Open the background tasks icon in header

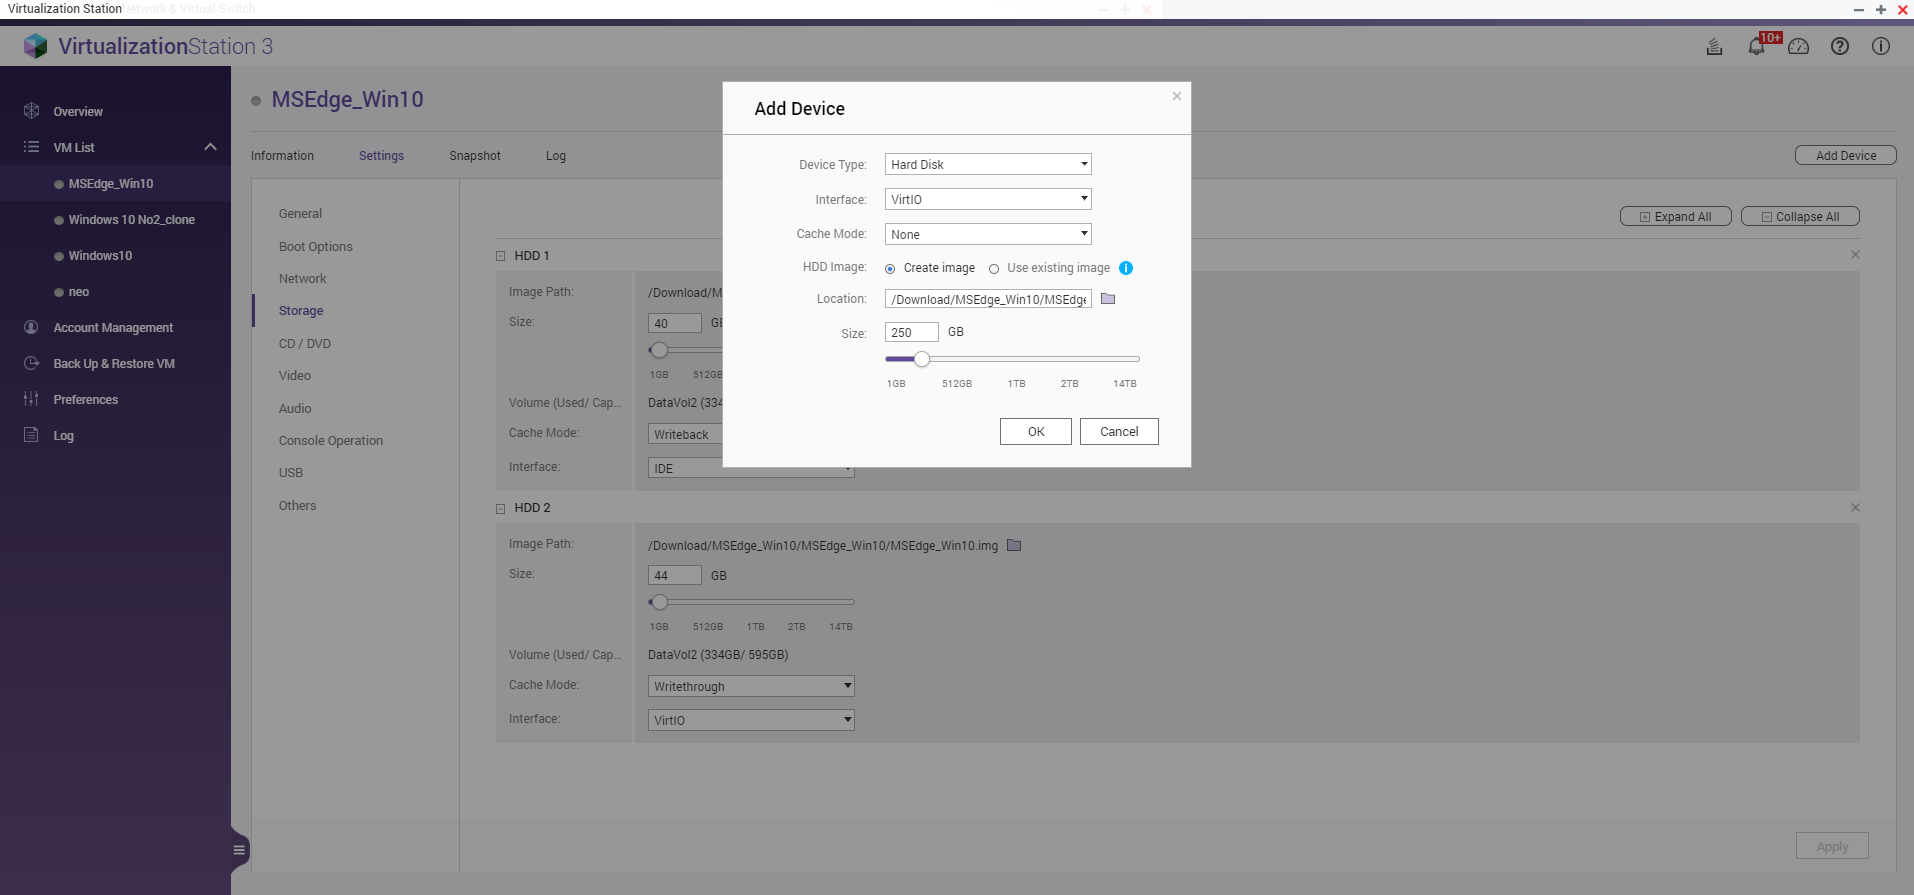(x=1714, y=46)
